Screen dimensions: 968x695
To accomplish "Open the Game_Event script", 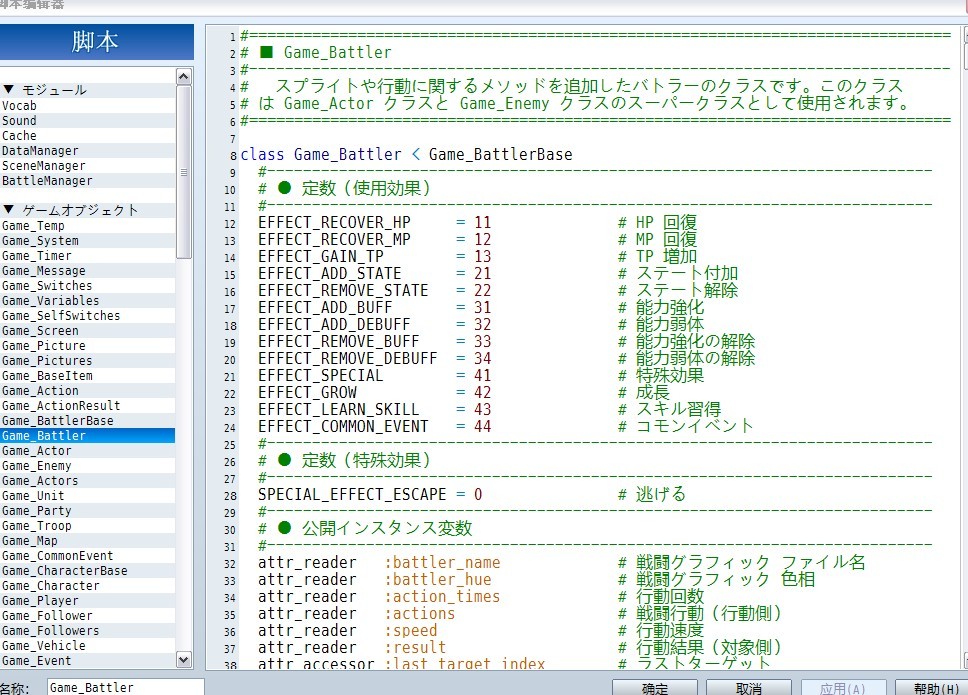I will point(88,660).
